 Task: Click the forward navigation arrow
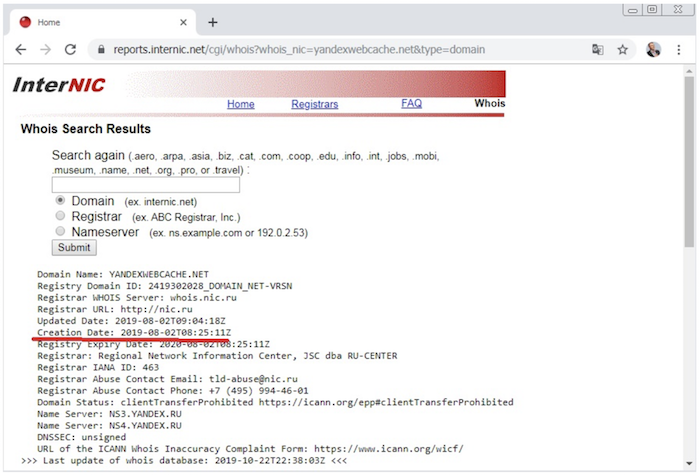point(46,50)
